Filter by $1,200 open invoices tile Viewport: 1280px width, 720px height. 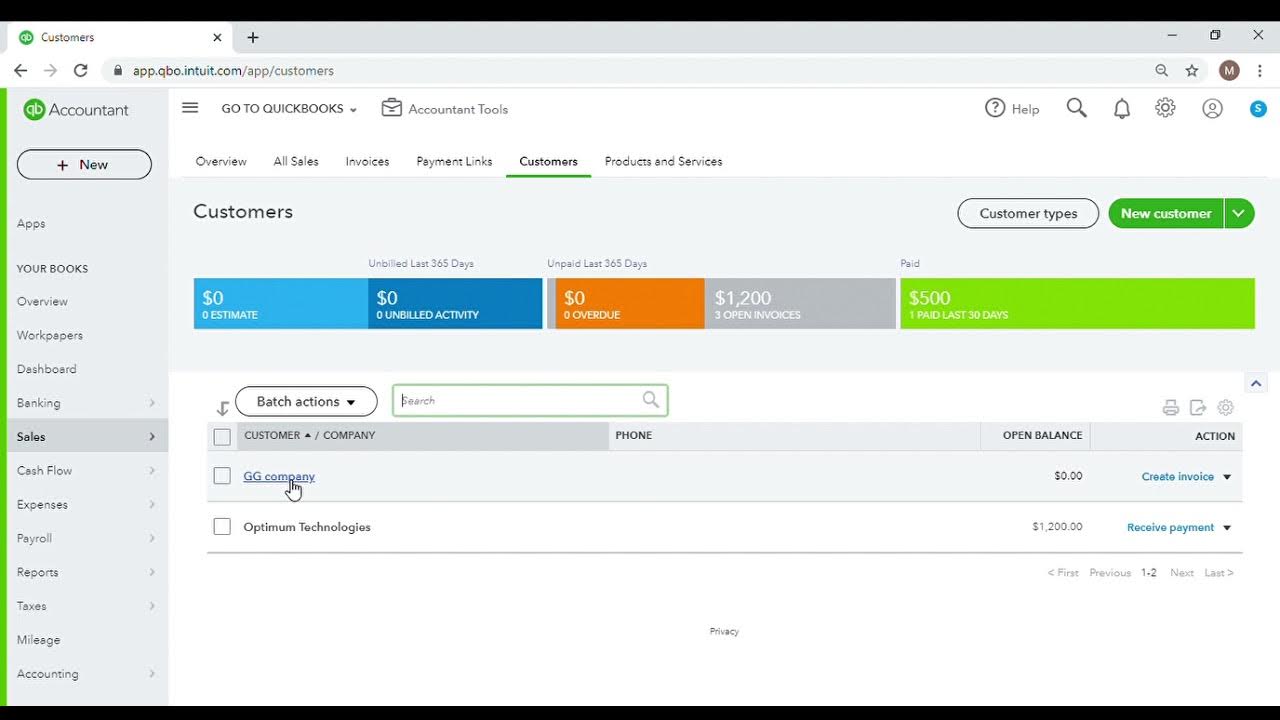pyautogui.click(x=800, y=304)
